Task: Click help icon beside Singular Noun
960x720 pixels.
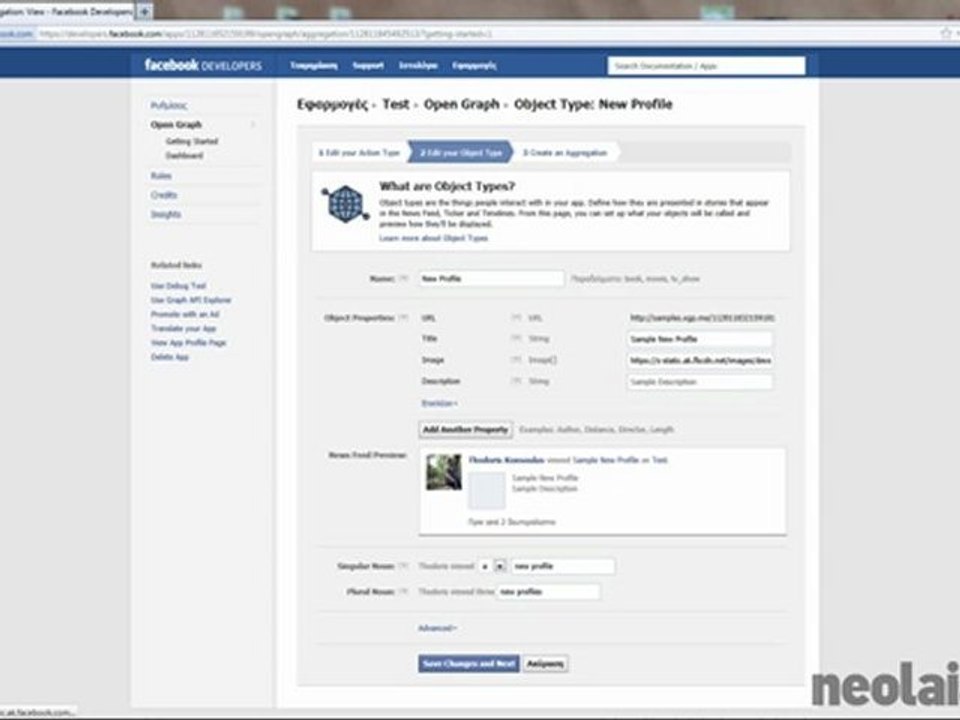Action: [x=403, y=566]
